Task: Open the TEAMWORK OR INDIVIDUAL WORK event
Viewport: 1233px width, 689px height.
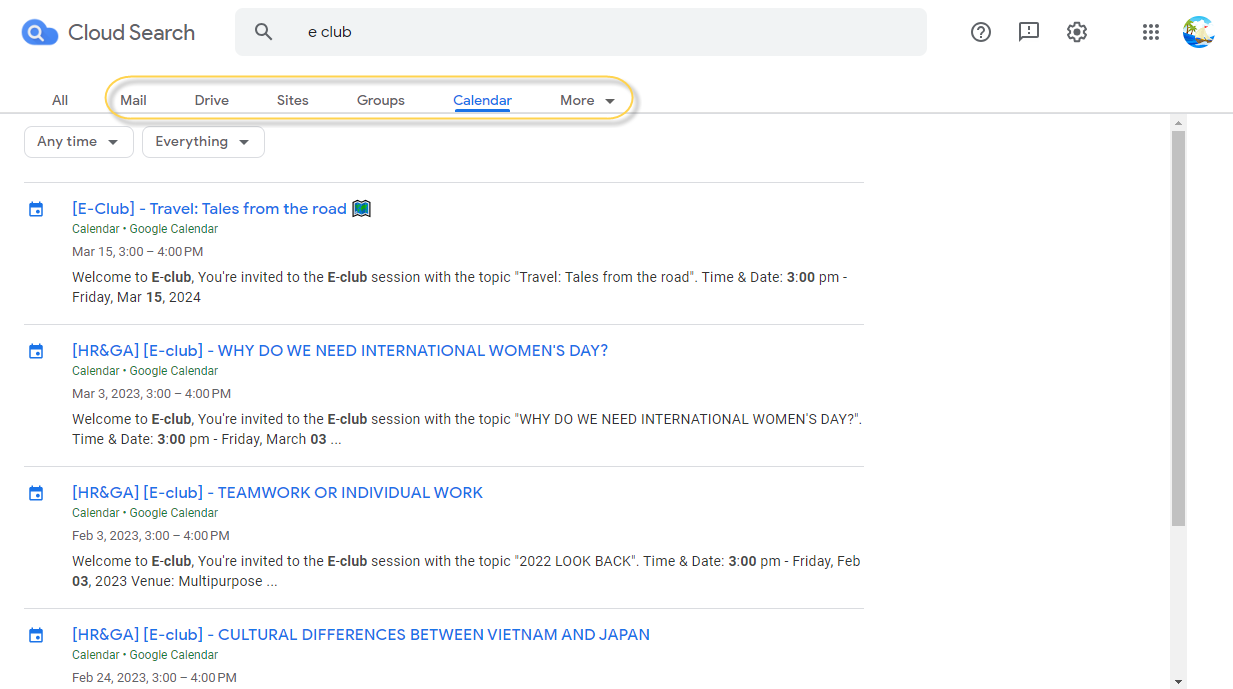Action: [277, 492]
